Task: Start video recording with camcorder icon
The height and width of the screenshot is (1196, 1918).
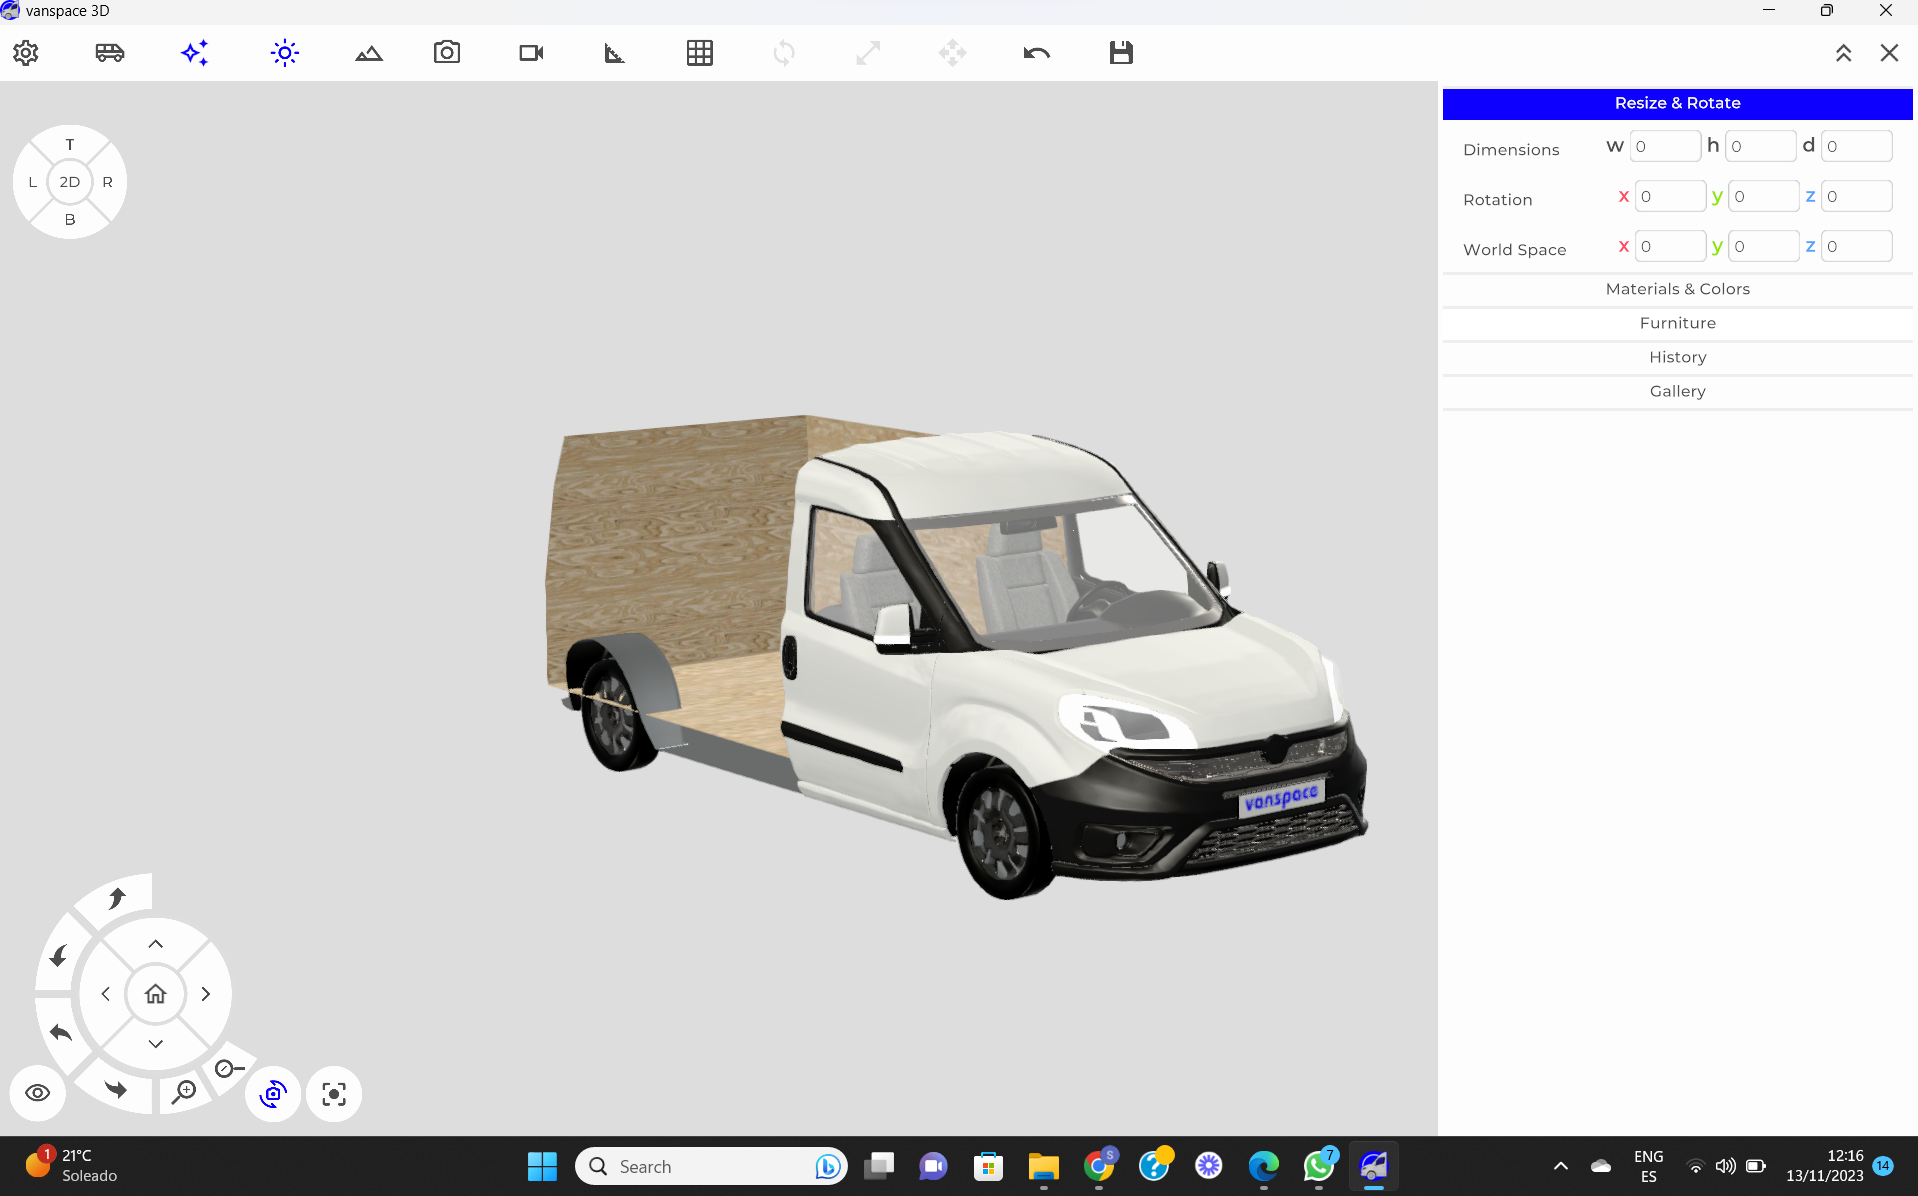Action: pyautogui.click(x=532, y=53)
